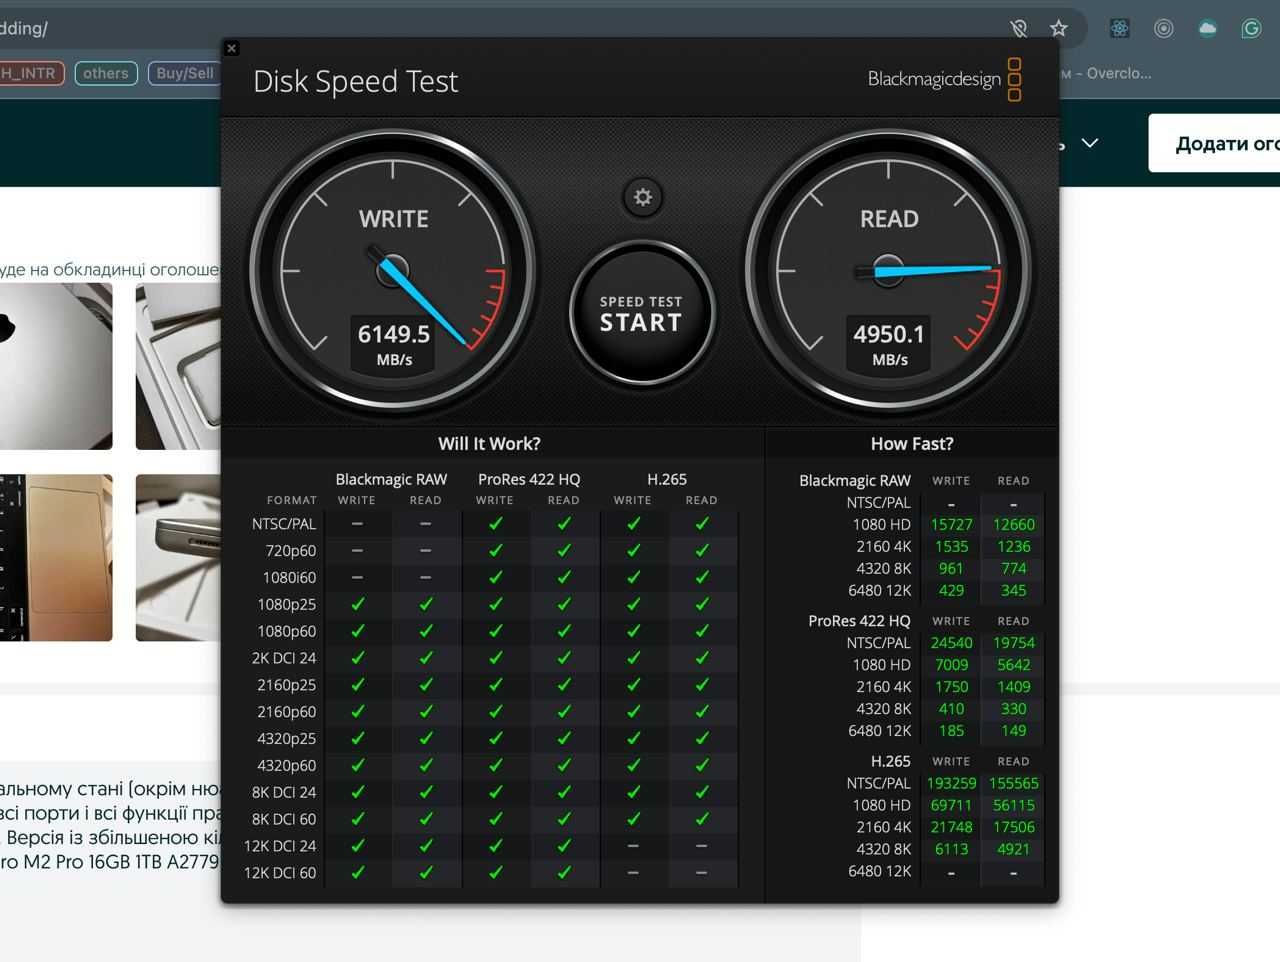1280x962 pixels.
Task: Click the 345 read value
Action: point(1013,590)
